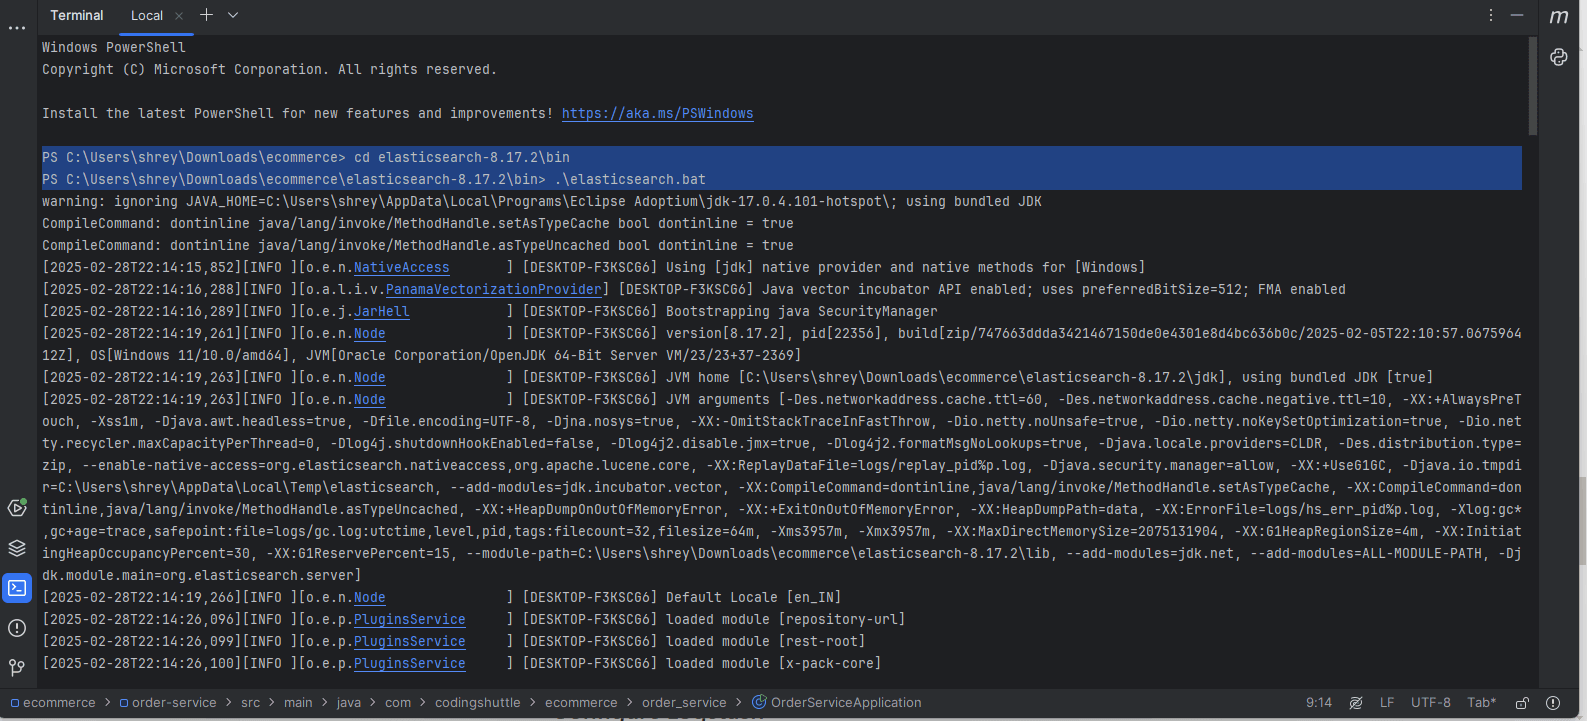The height and width of the screenshot is (721, 1587).
Task: Click the ecommerce breadcrumb at status bar start
Action: pos(53,703)
